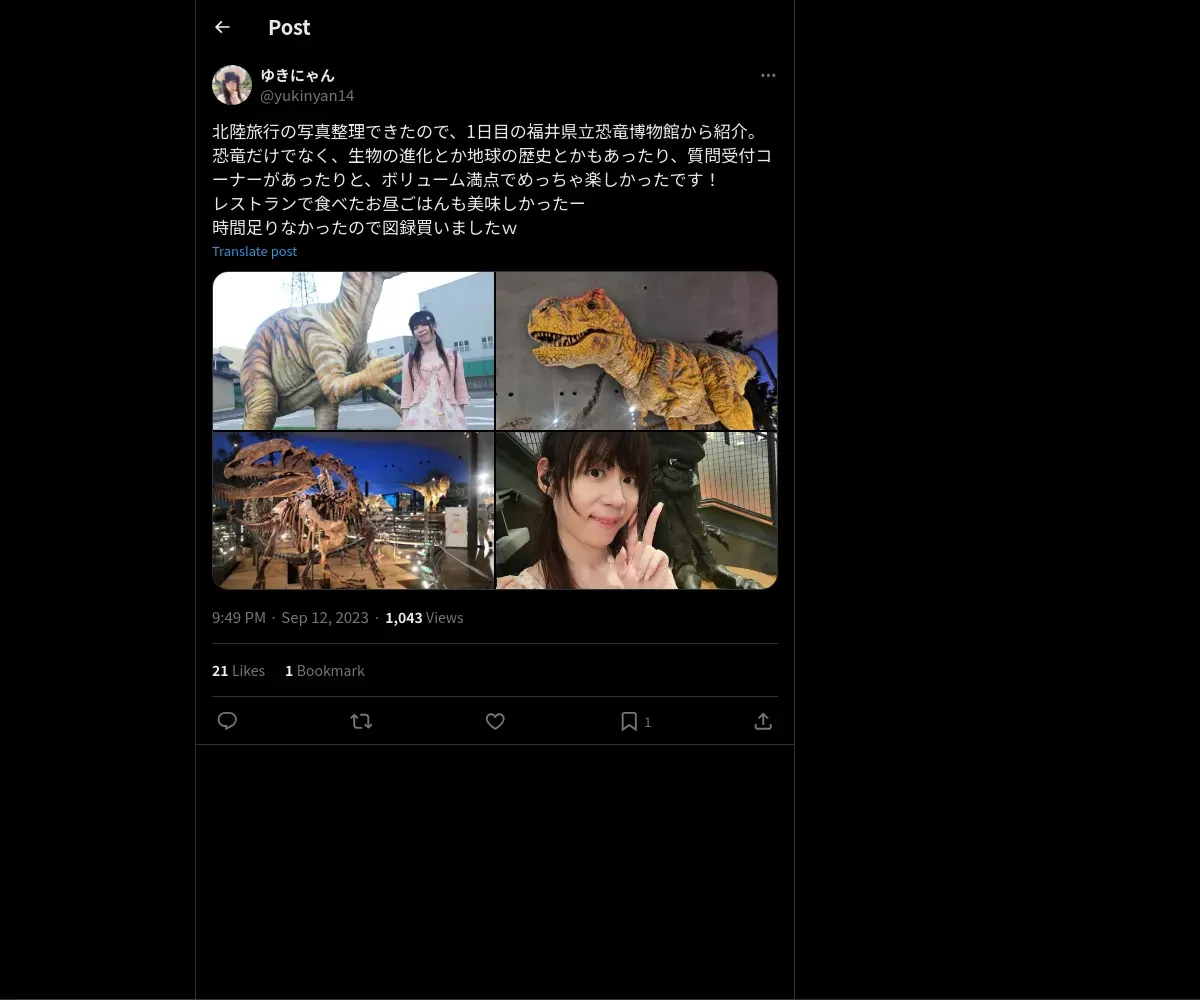
Task: Open display name ゆきにゃん
Action: click(x=298, y=75)
